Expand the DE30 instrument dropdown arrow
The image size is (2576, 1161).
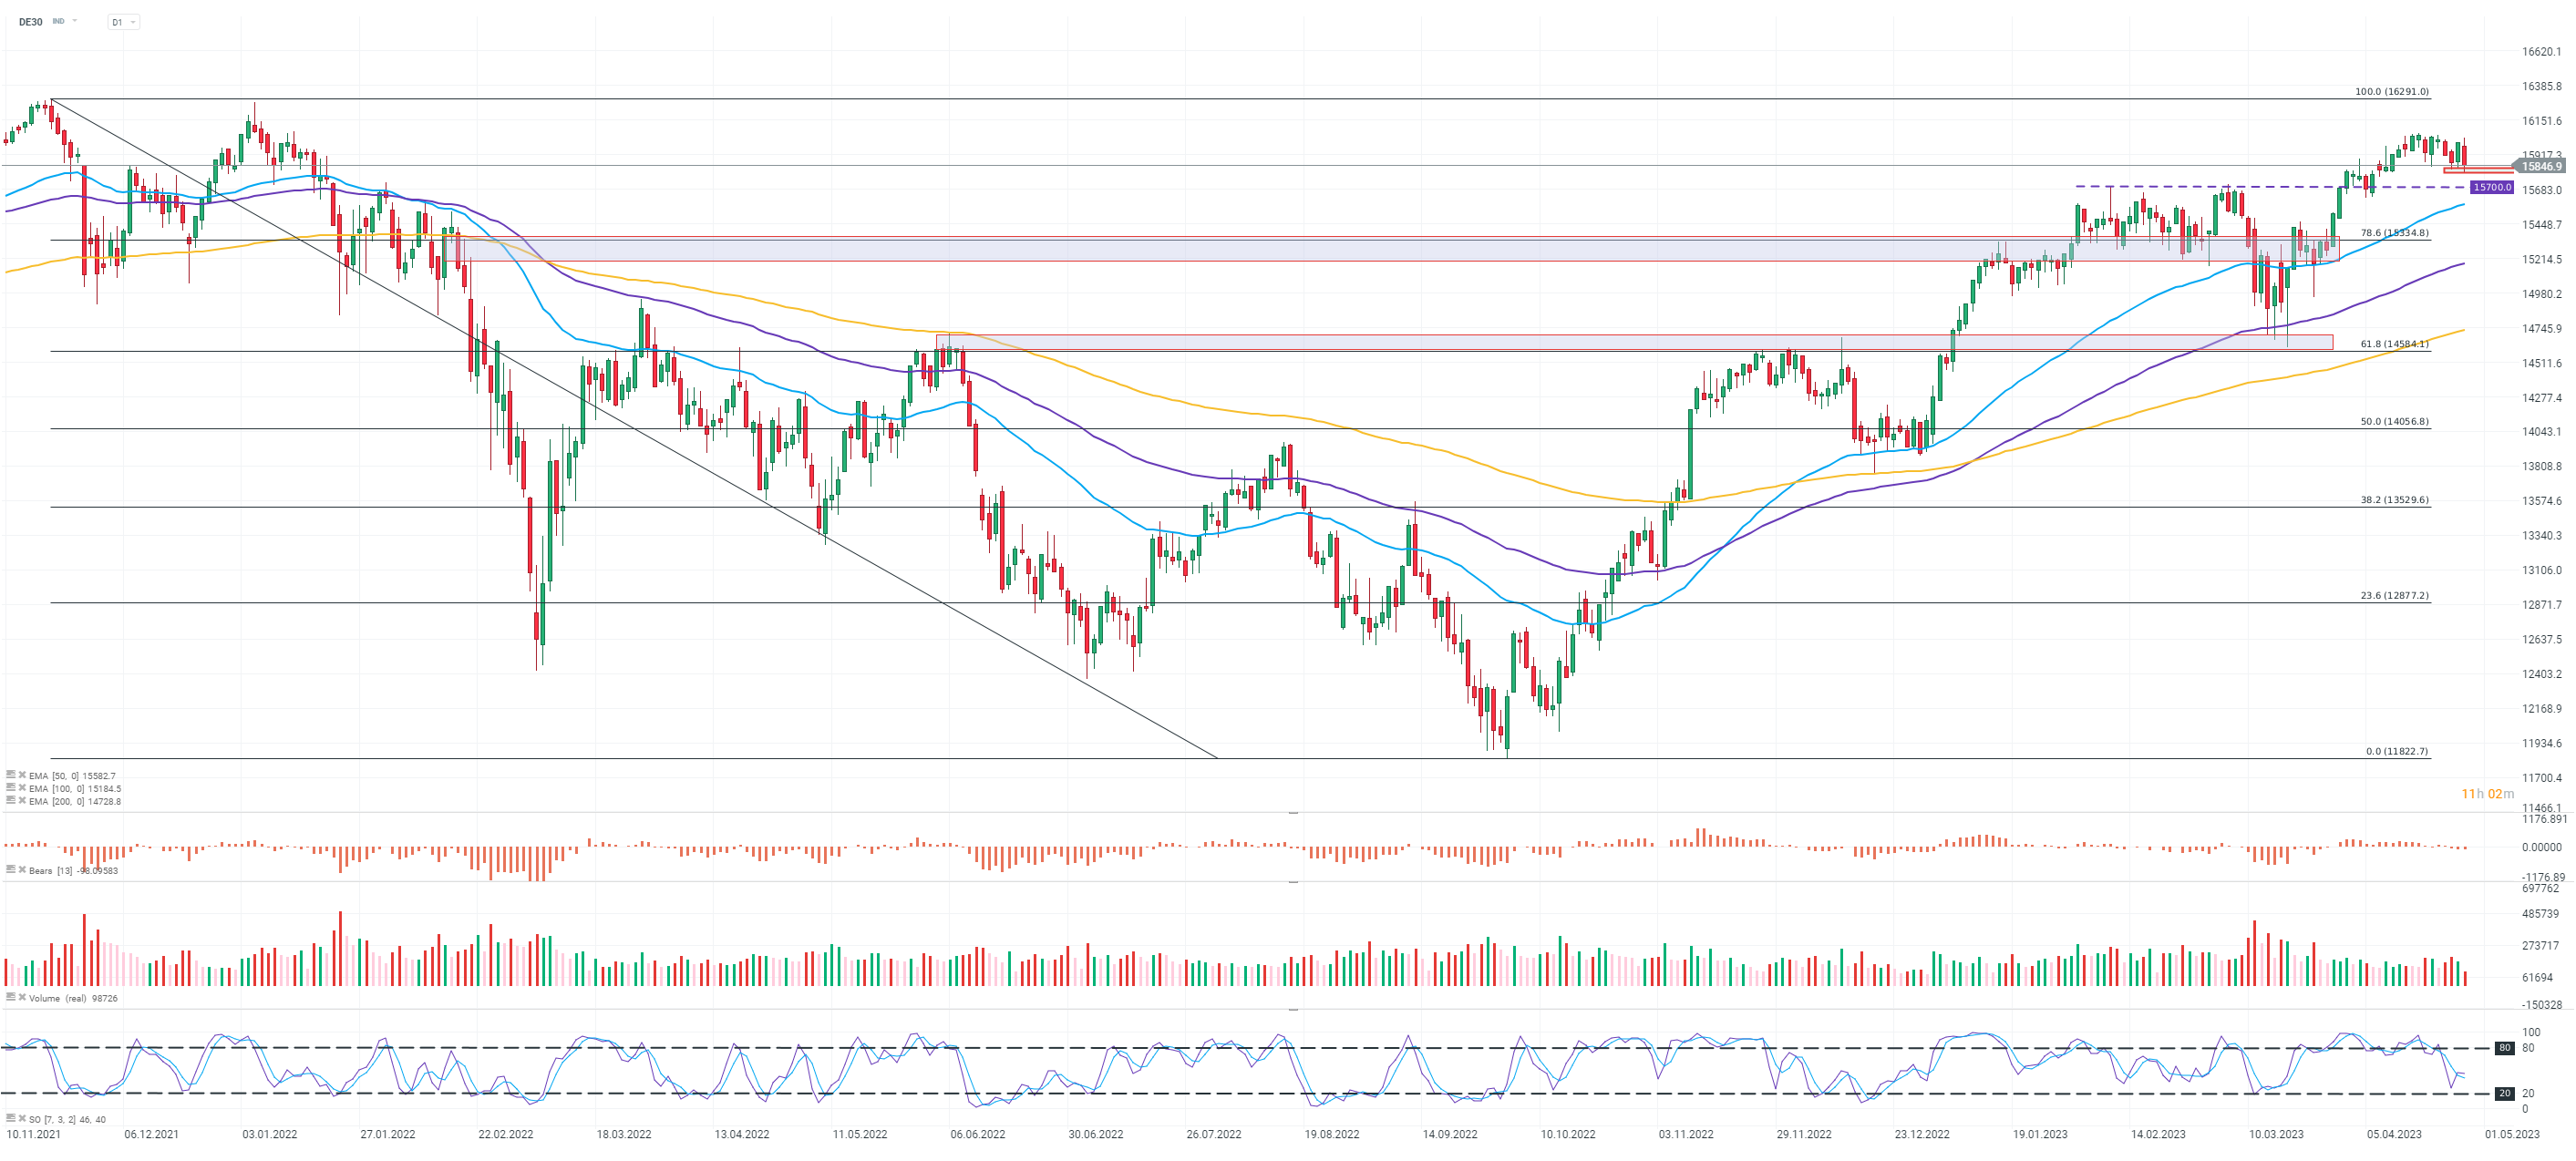[75, 21]
